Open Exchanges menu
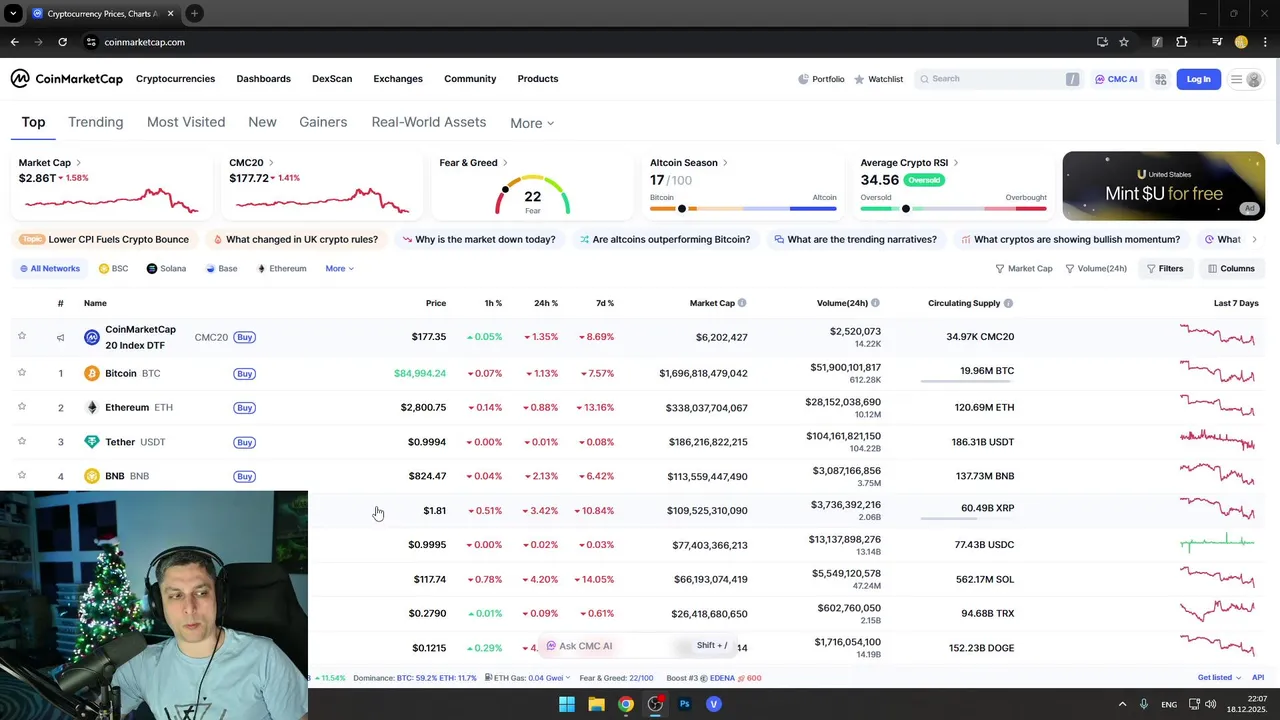 [x=398, y=79]
